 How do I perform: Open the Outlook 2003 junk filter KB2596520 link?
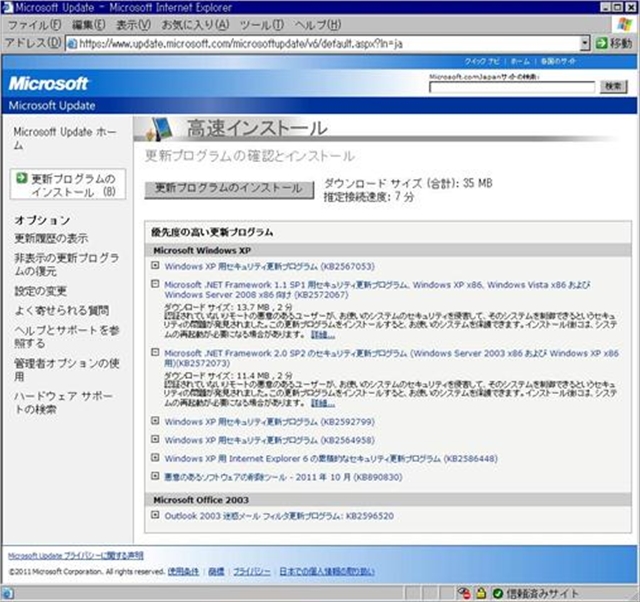coord(279,516)
